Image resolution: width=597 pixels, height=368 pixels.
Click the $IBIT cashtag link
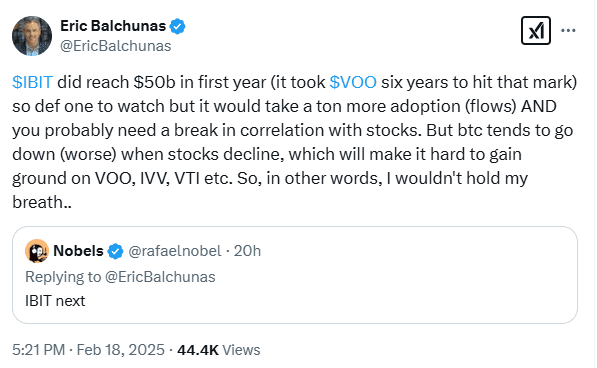point(32,82)
